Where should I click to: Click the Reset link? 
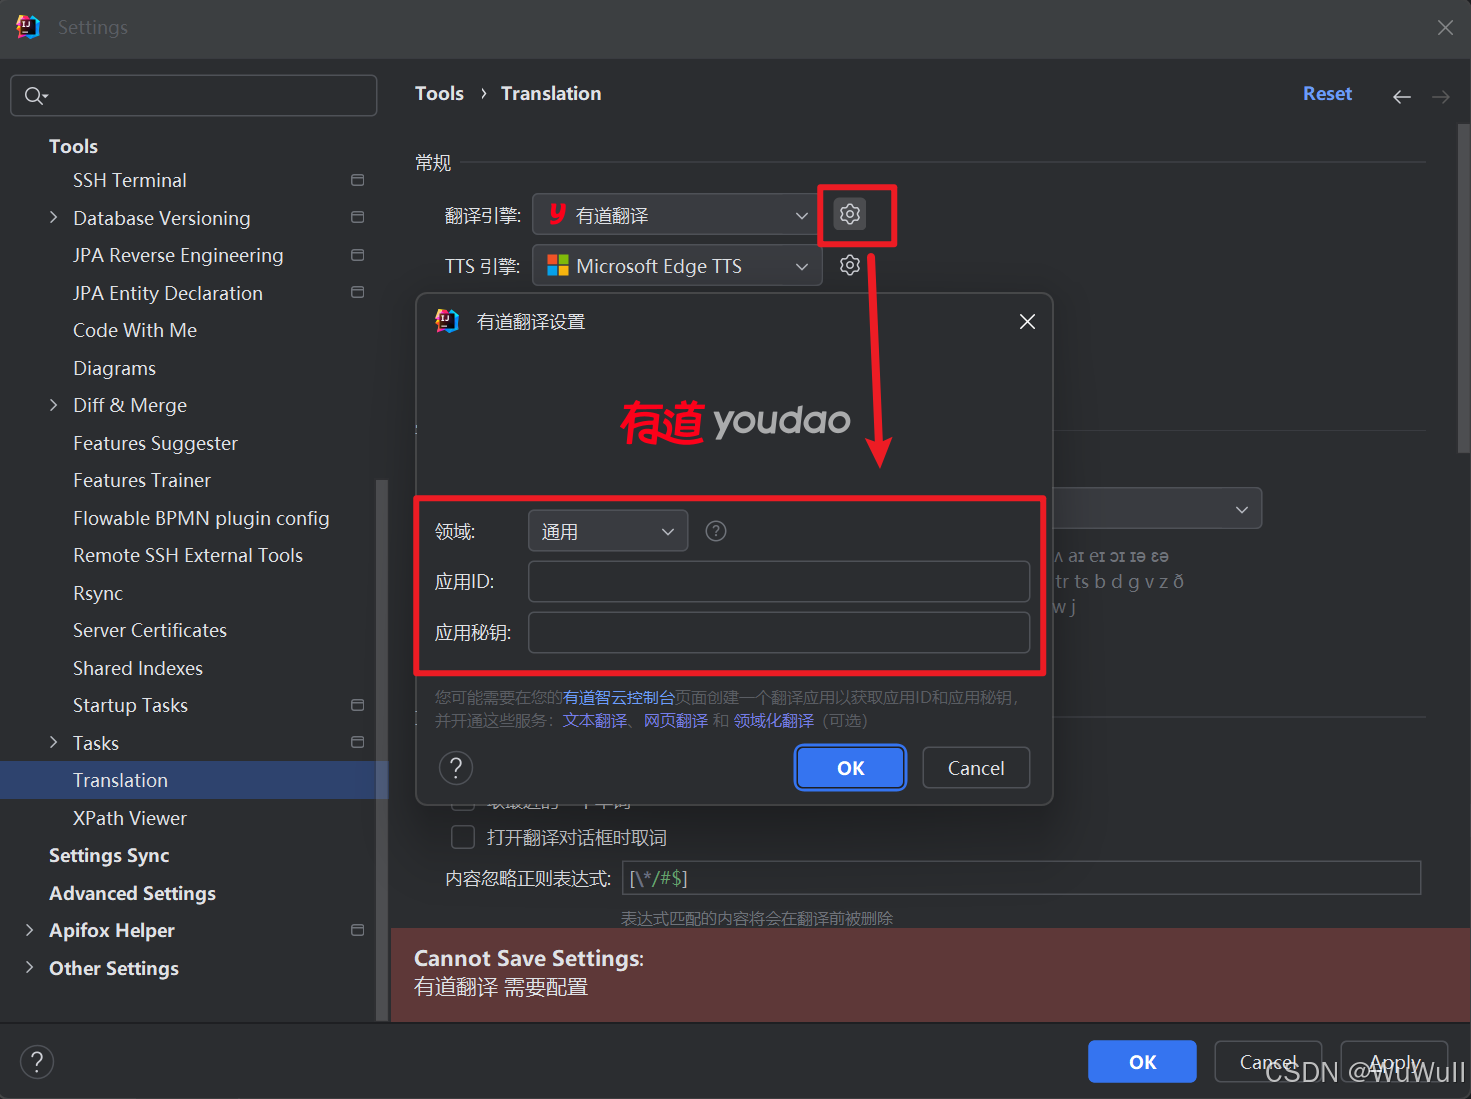point(1327,93)
